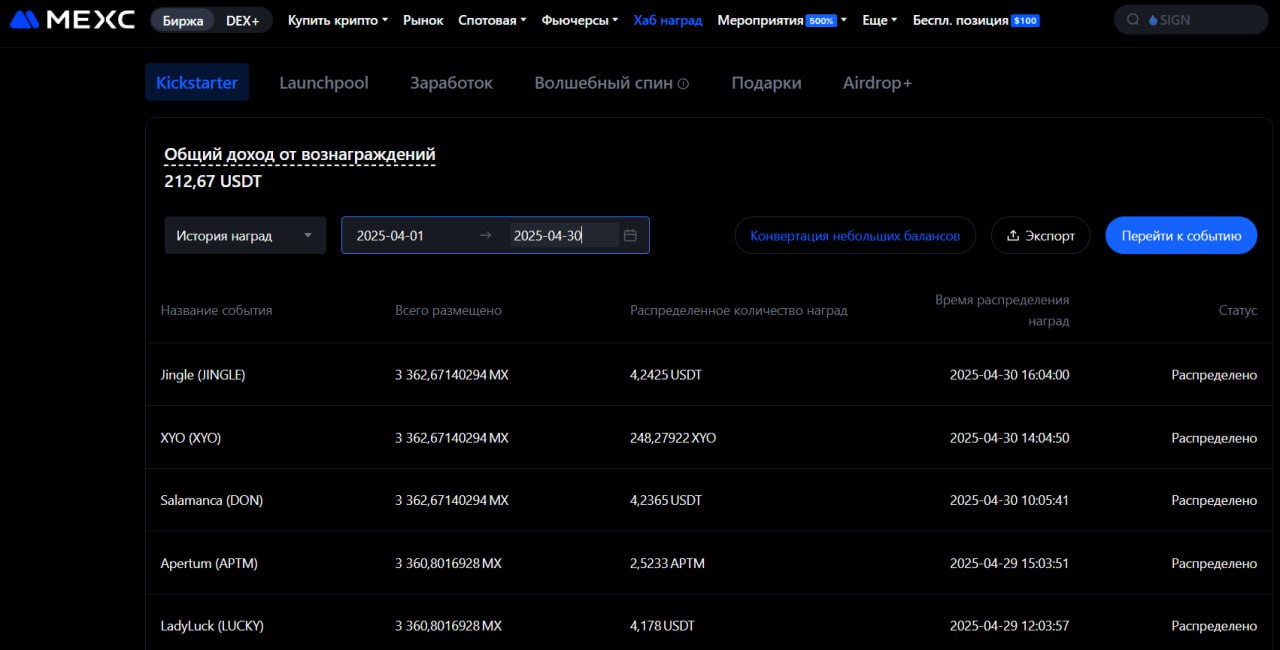
Task: Switch to Биржа mode
Action: point(183,20)
